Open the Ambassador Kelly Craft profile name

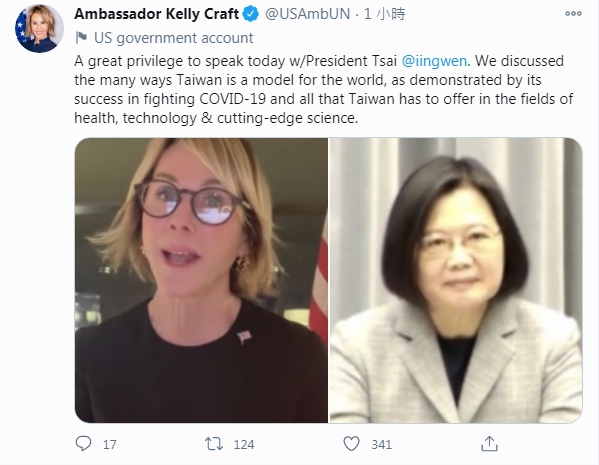(x=157, y=14)
